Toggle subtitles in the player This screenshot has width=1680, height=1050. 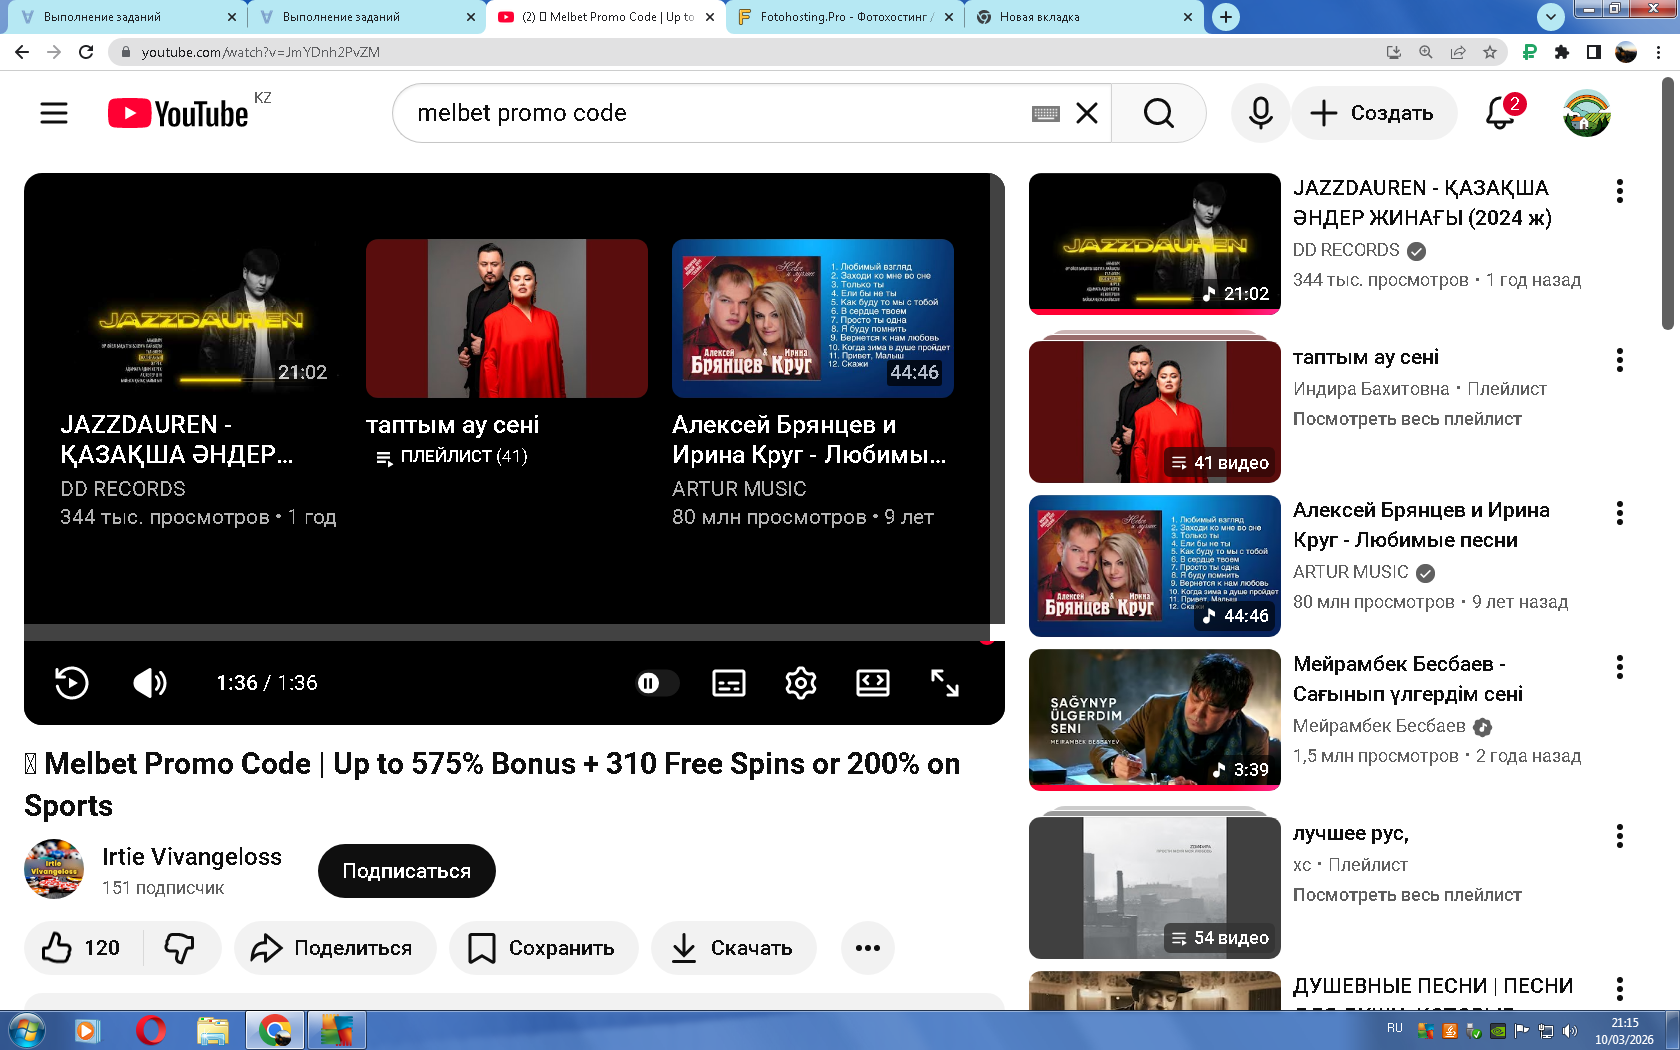point(728,683)
